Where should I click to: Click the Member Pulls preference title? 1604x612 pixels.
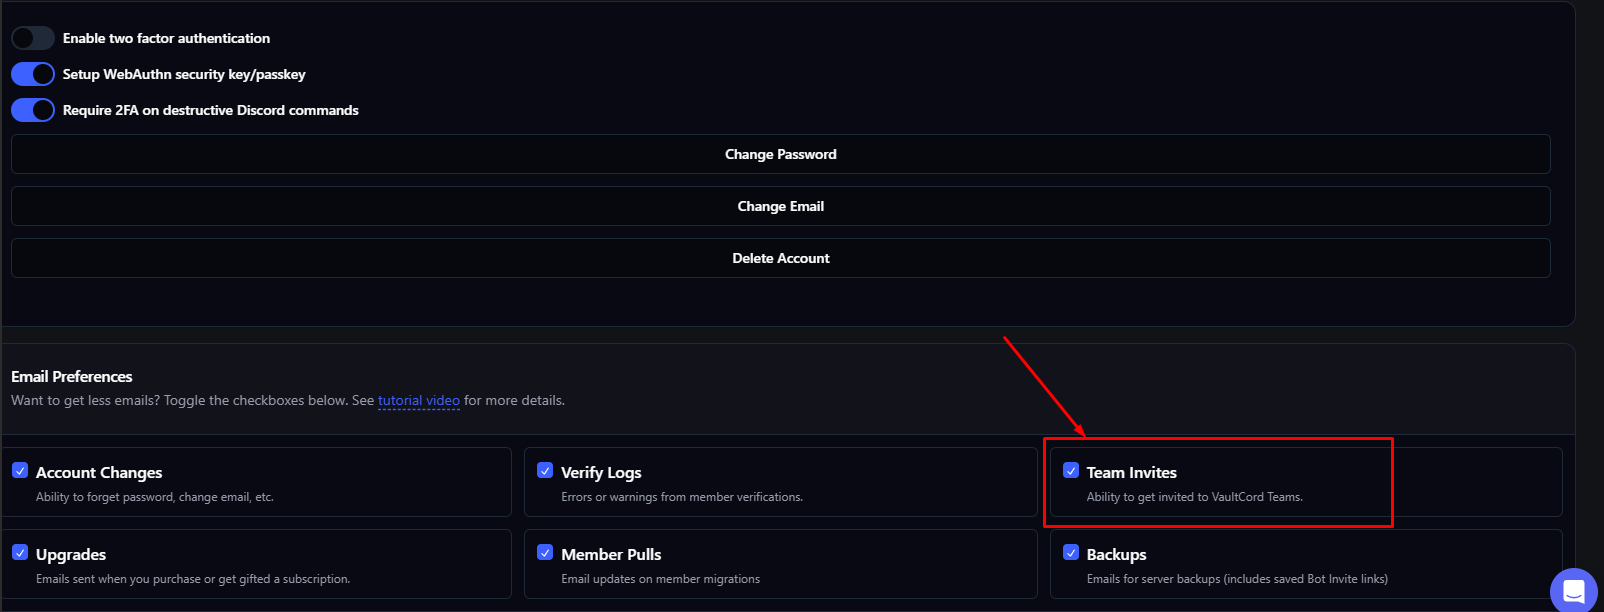(x=611, y=555)
